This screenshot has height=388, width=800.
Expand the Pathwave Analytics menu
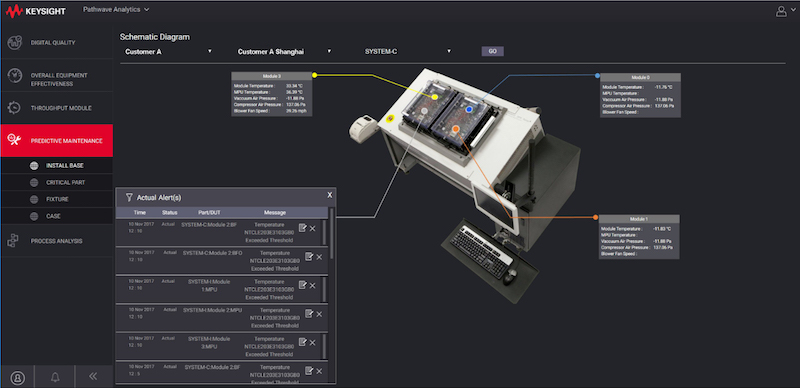(x=116, y=9)
